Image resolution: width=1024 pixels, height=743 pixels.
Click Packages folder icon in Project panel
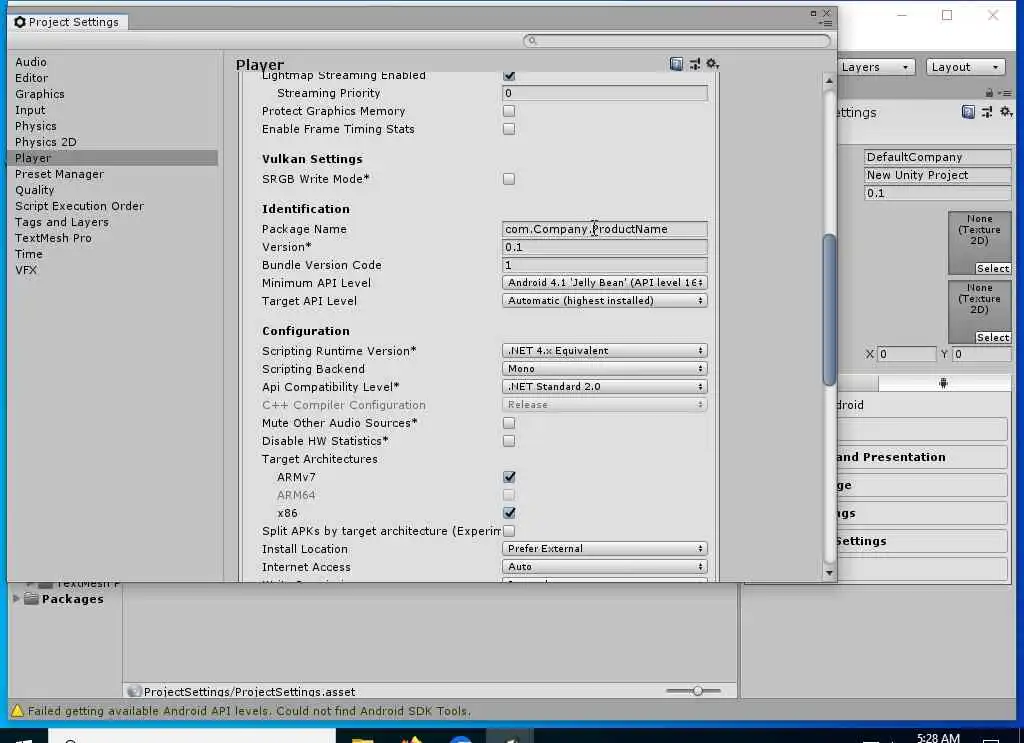tap(31, 599)
